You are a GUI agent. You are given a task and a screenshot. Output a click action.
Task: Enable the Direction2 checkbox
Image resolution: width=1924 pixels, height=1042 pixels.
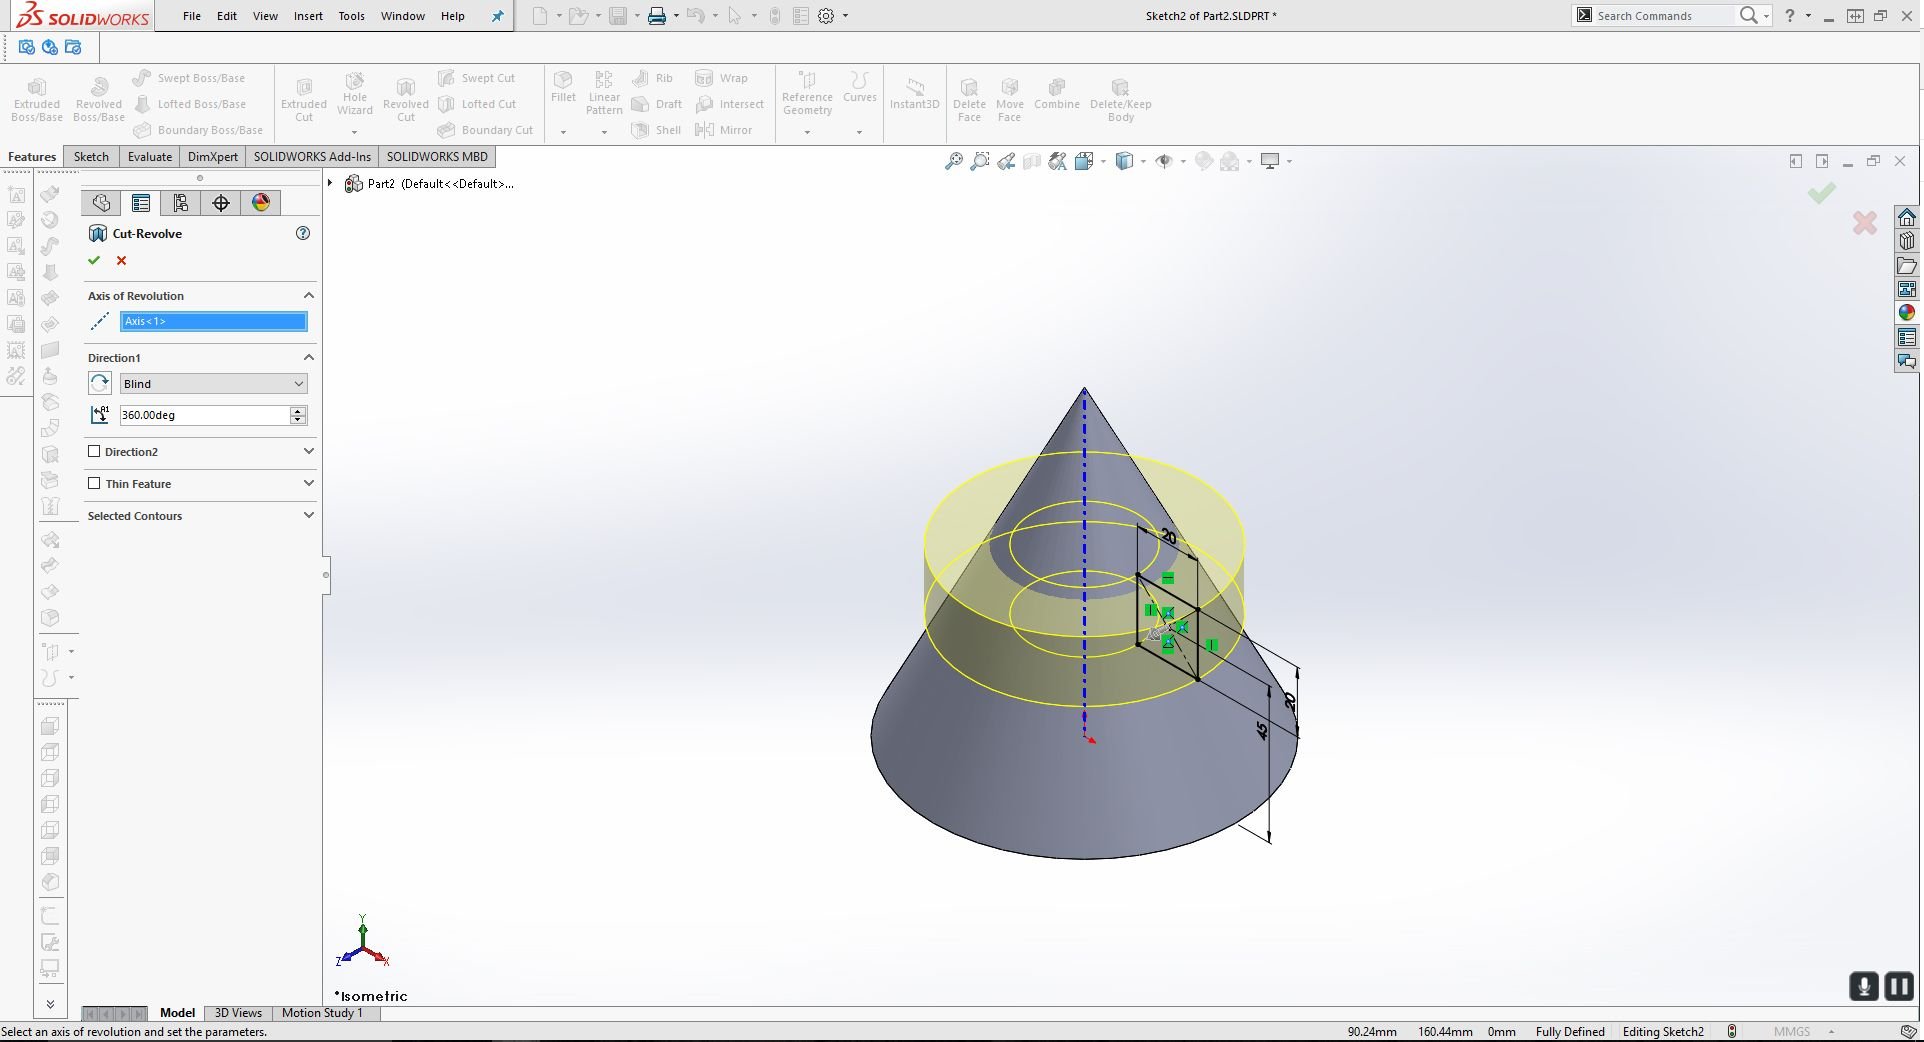(94, 452)
